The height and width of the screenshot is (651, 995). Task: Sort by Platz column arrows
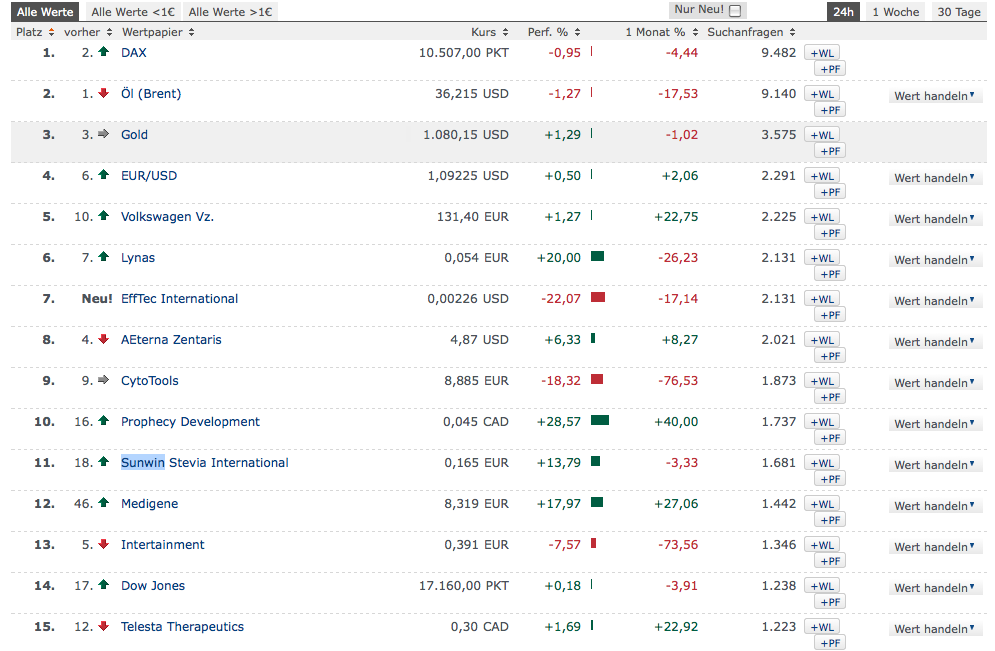51,32
